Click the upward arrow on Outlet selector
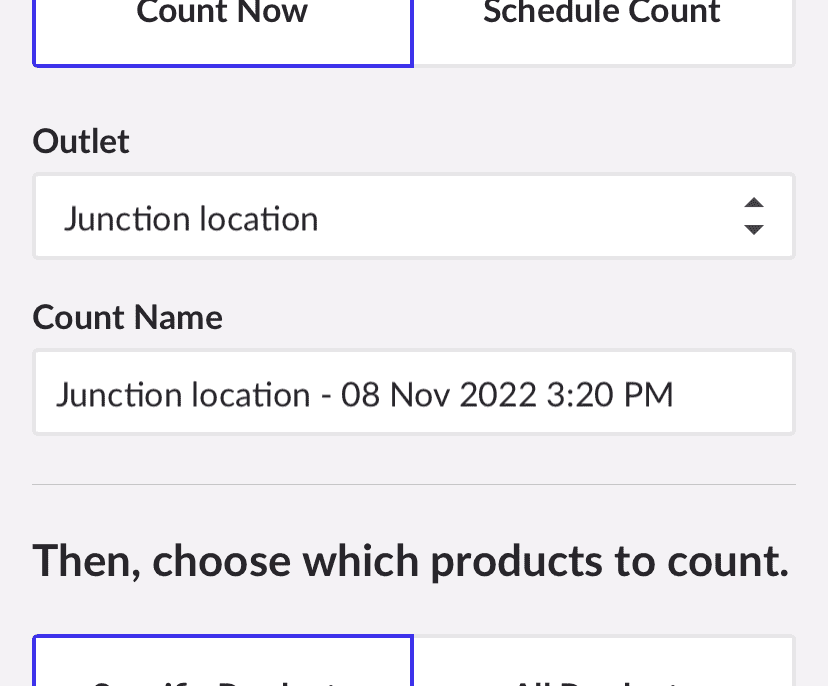The width and height of the screenshot is (828, 686). 754,203
